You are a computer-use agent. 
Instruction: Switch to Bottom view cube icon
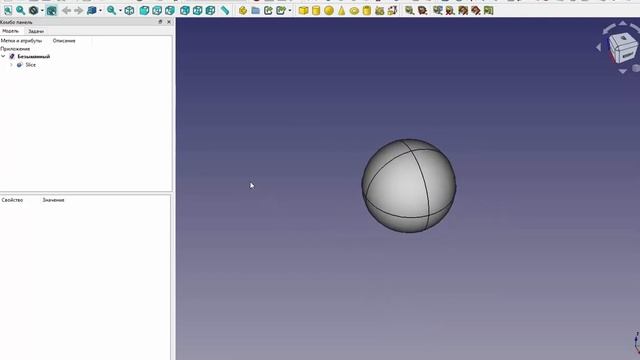[x=198, y=11]
